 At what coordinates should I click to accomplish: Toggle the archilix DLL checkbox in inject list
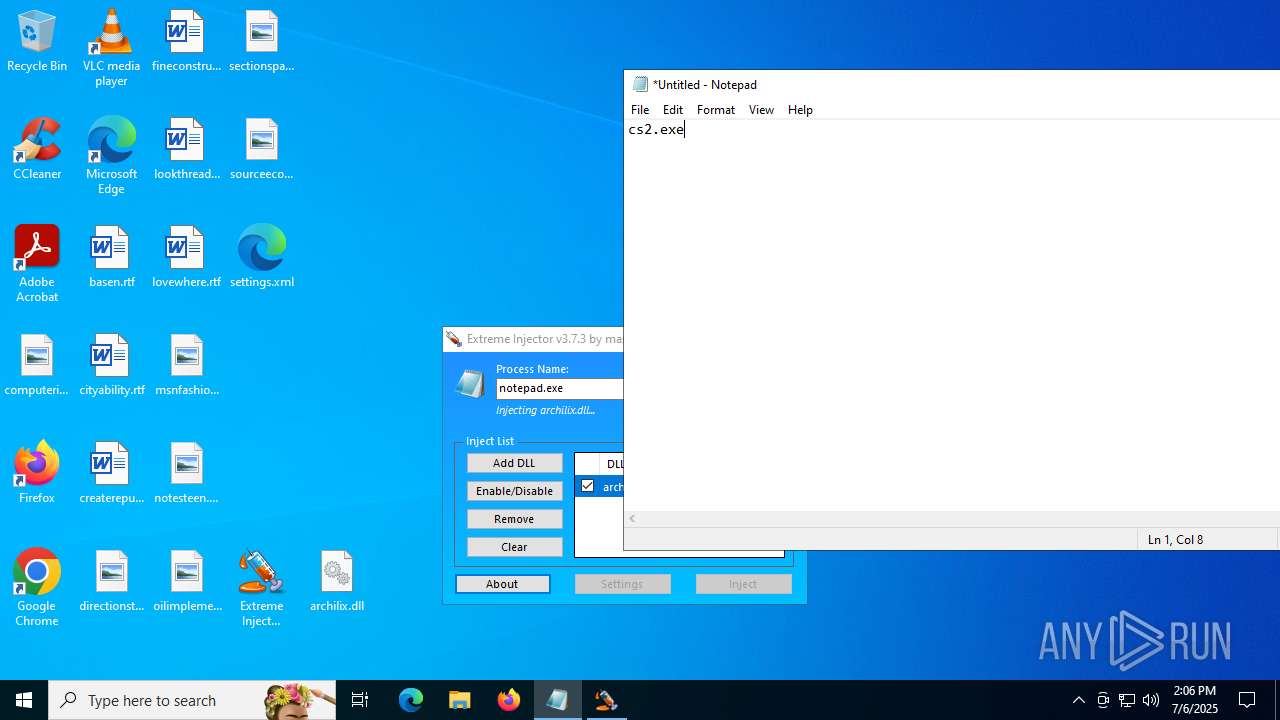[x=588, y=486]
